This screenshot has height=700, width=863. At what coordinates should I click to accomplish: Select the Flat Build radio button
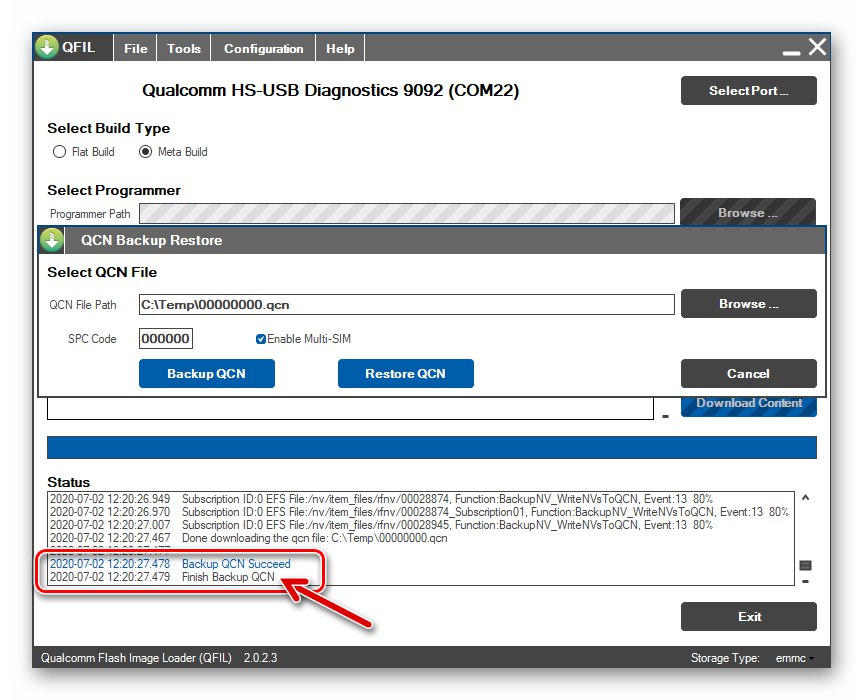pyautogui.click(x=59, y=152)
